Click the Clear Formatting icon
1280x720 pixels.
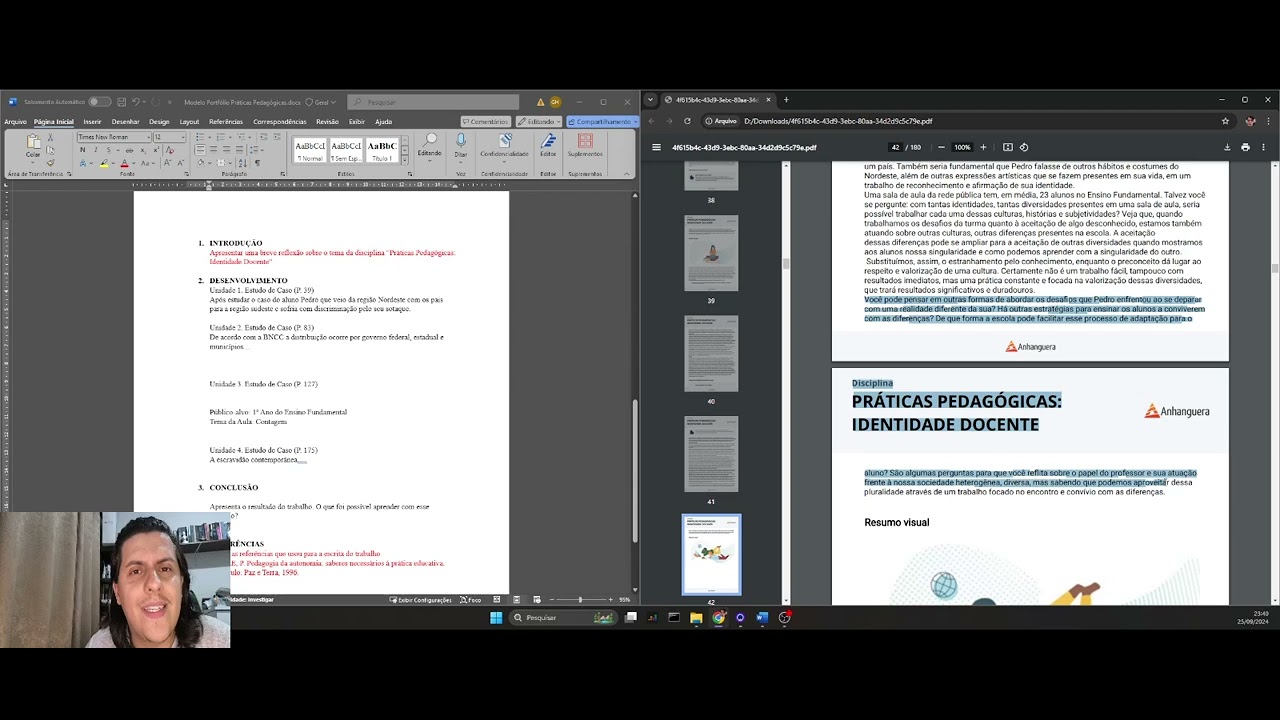click(x=170, y=150)
